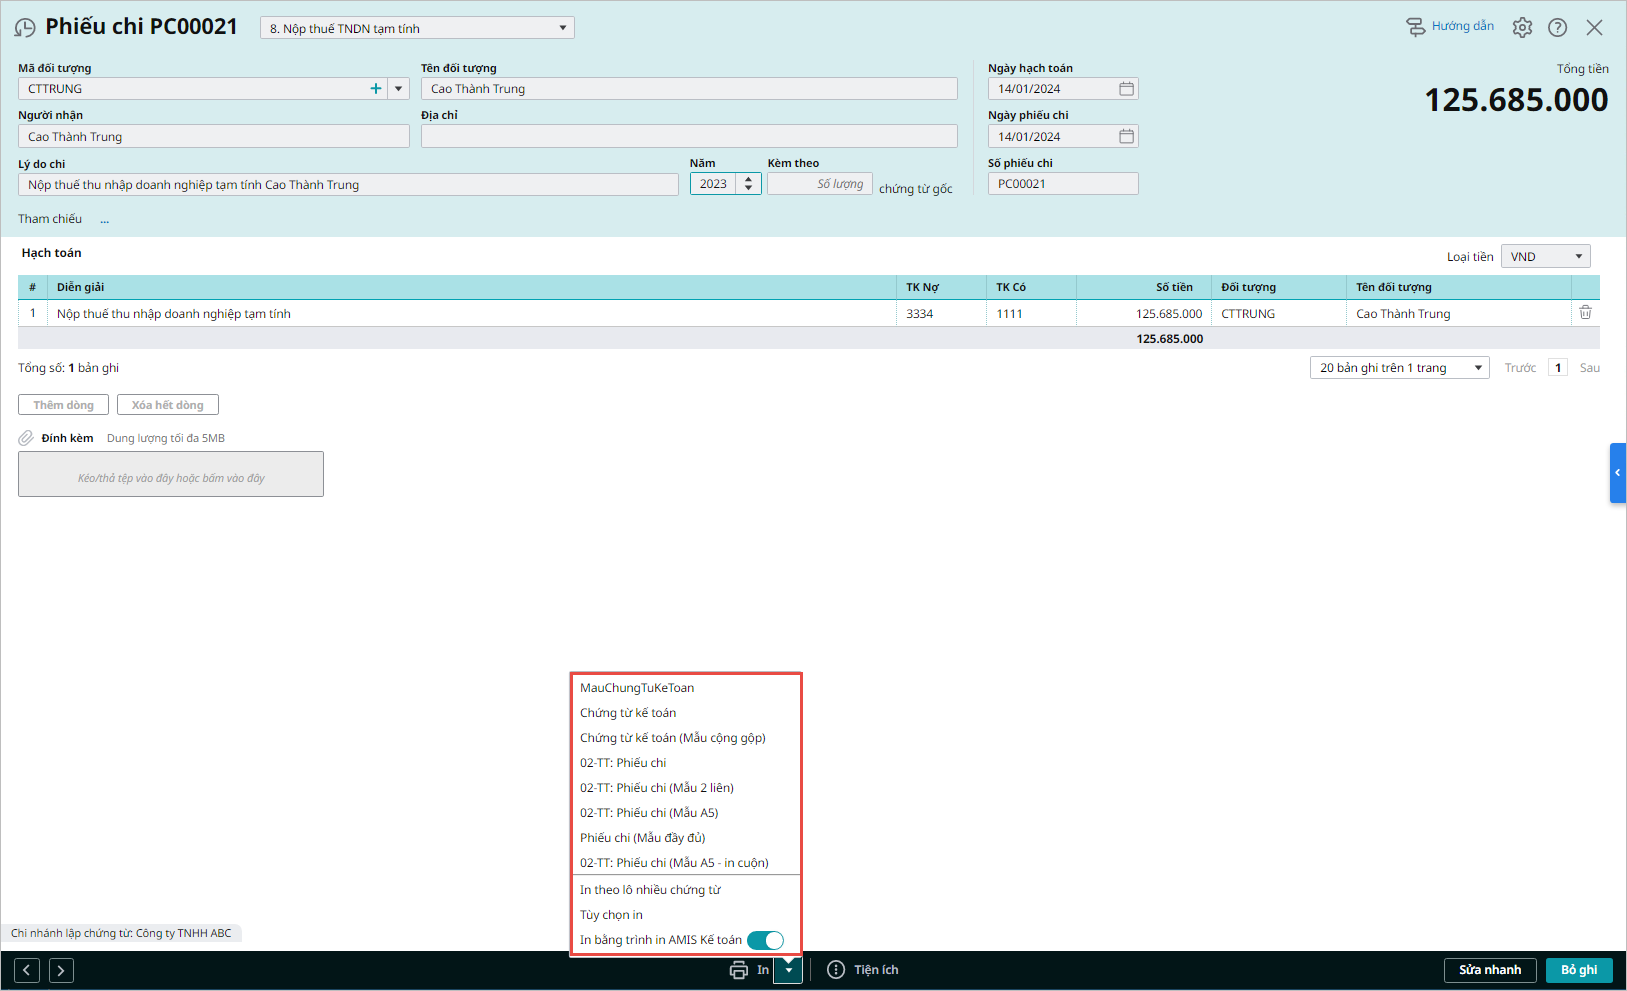Click the Địa chỉ input field
Screen dimensions: 1627x991
pos(689,137)
